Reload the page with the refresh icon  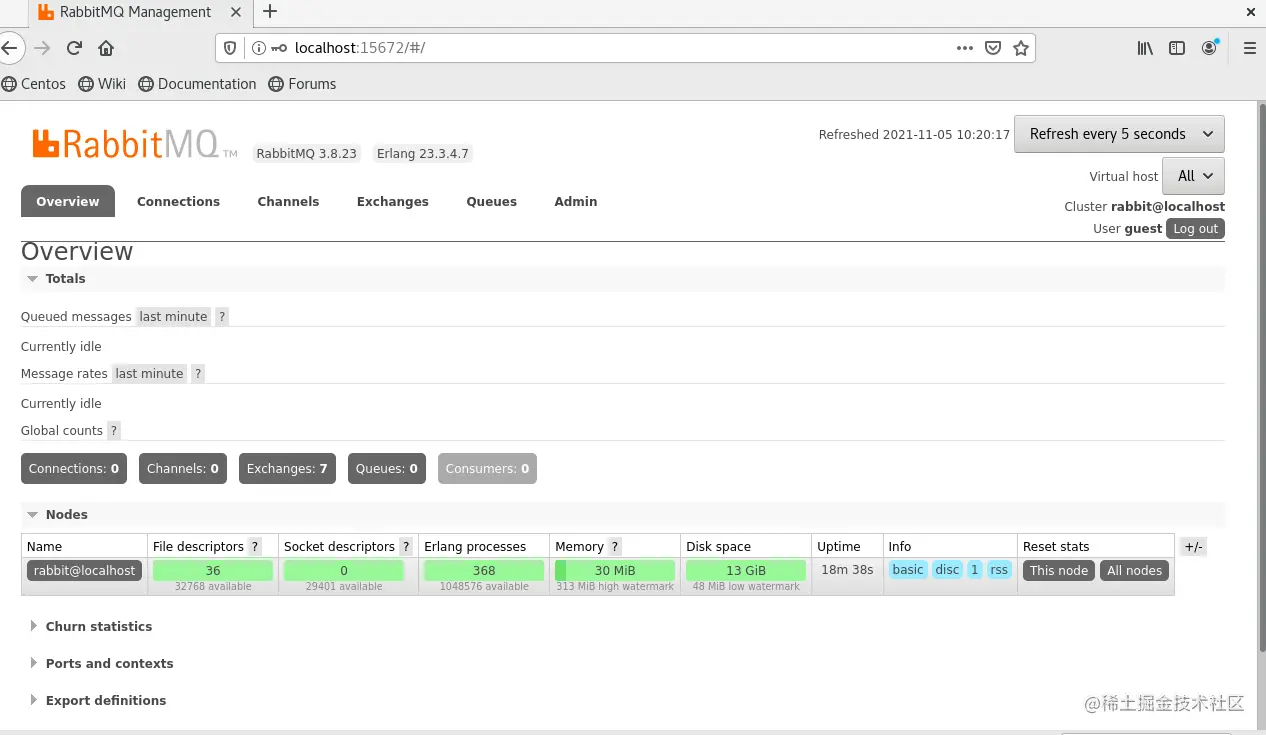(74, 48)
